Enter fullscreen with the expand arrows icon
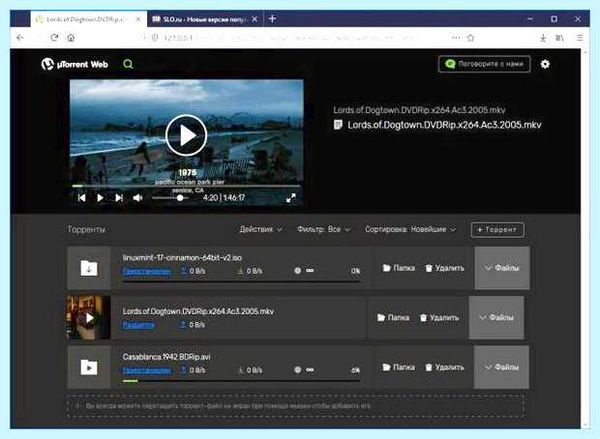 pyautogui.click(x=291, y=198)
